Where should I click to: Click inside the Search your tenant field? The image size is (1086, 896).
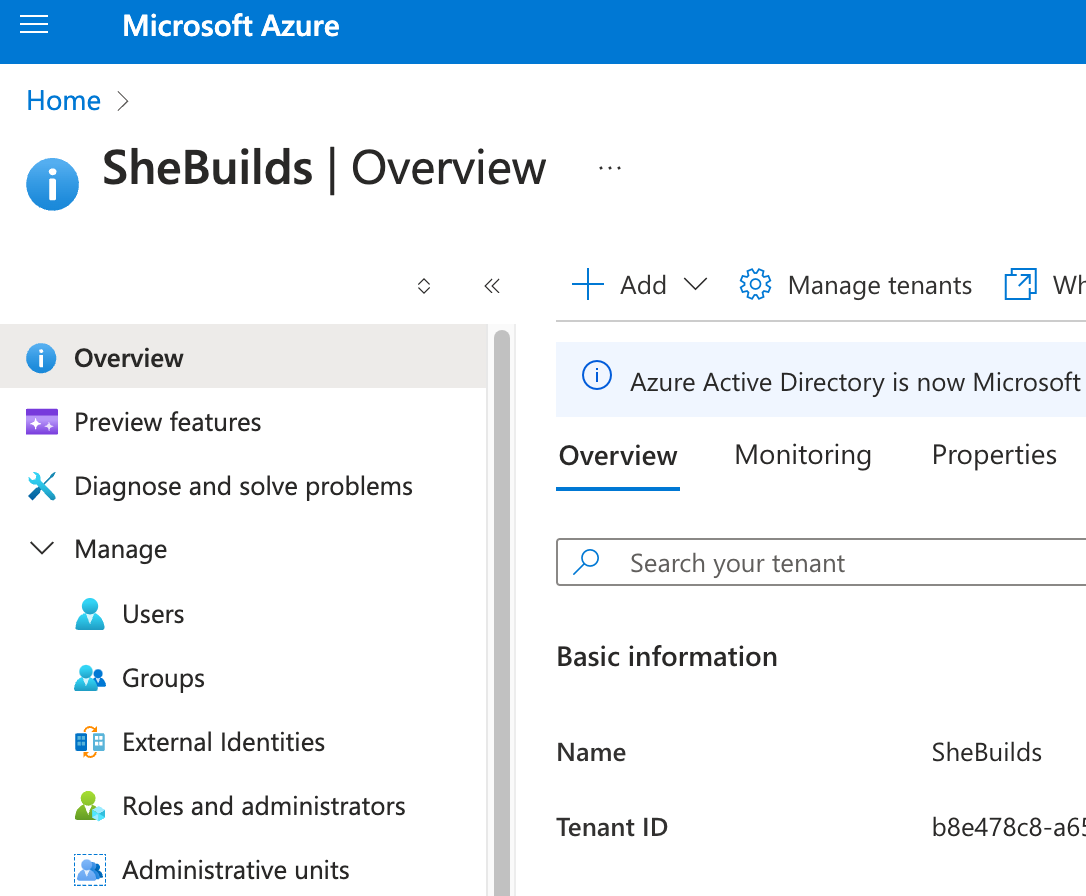(821, 562)
